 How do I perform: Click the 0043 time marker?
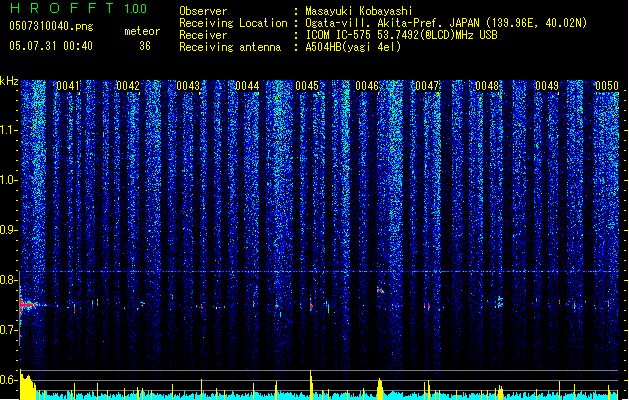point(188,86)
